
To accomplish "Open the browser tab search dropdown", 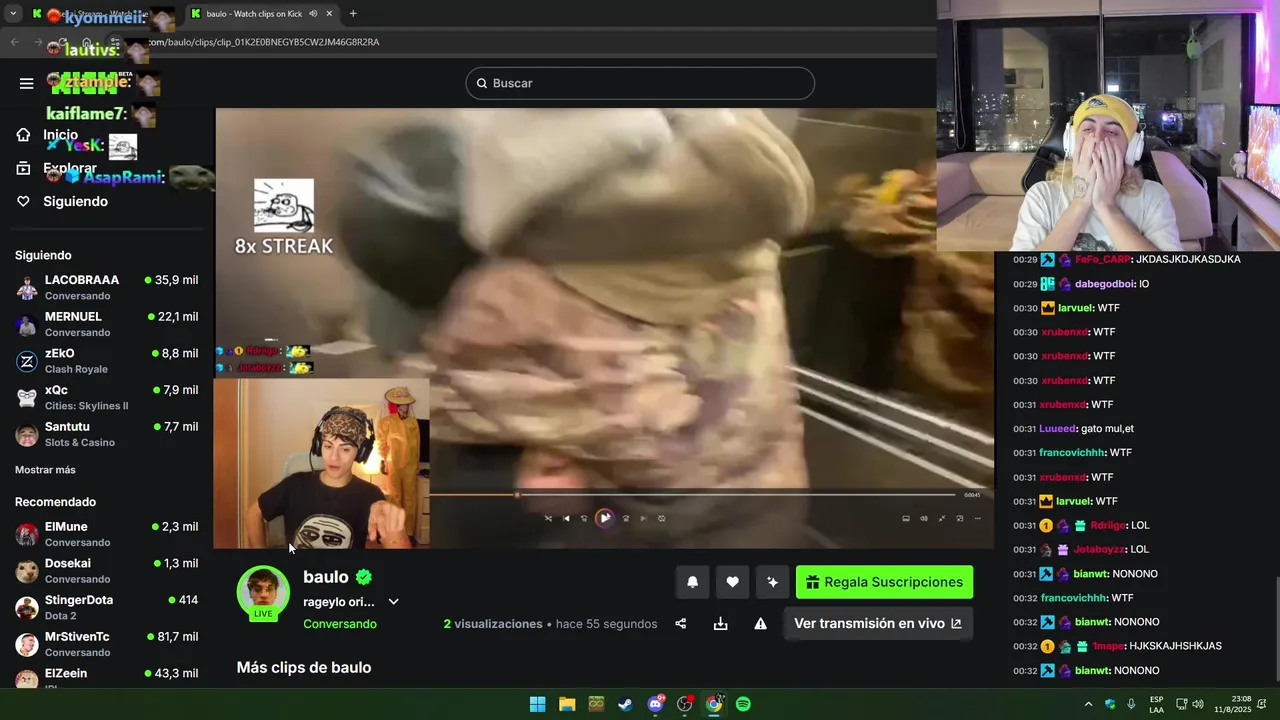I will tap(13, 13).
